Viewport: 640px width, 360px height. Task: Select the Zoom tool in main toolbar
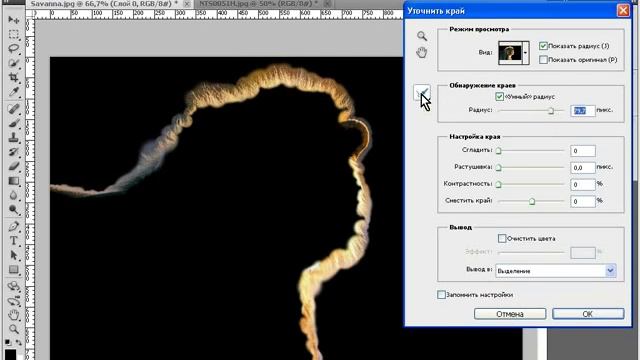[x=13, y=329]
